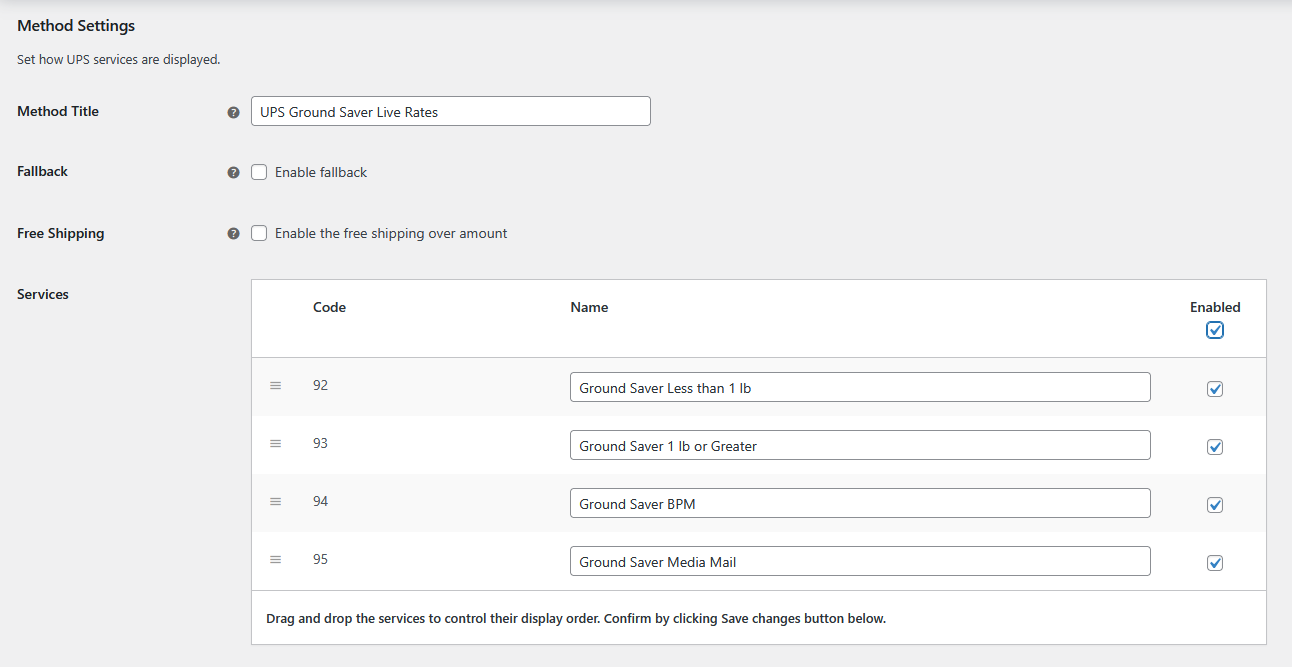Select service code 94 cell
The height and width of the screenshot is (667, 1292).
pyautogui.click(x=320, y=501)
